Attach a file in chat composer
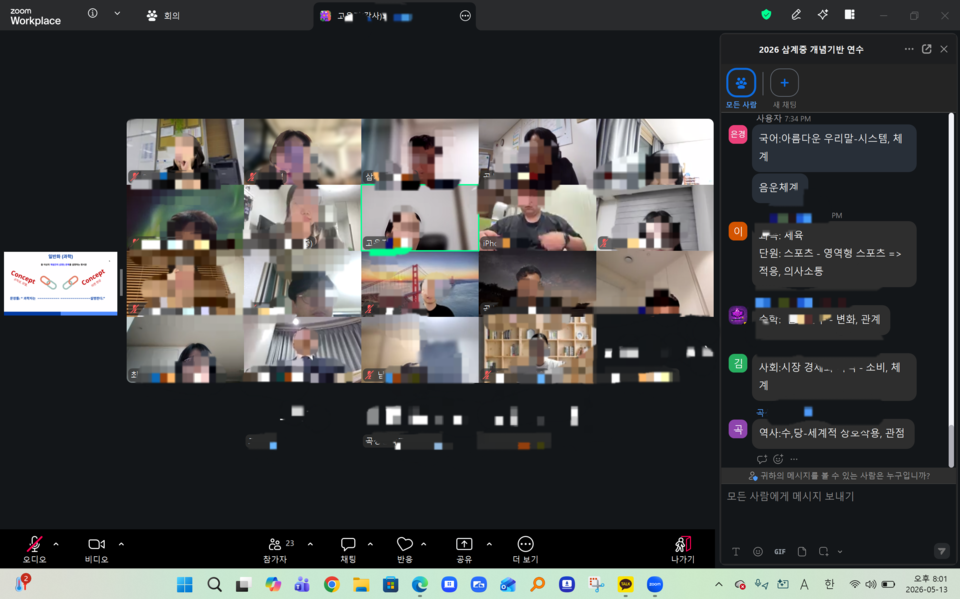 [802, 552]
